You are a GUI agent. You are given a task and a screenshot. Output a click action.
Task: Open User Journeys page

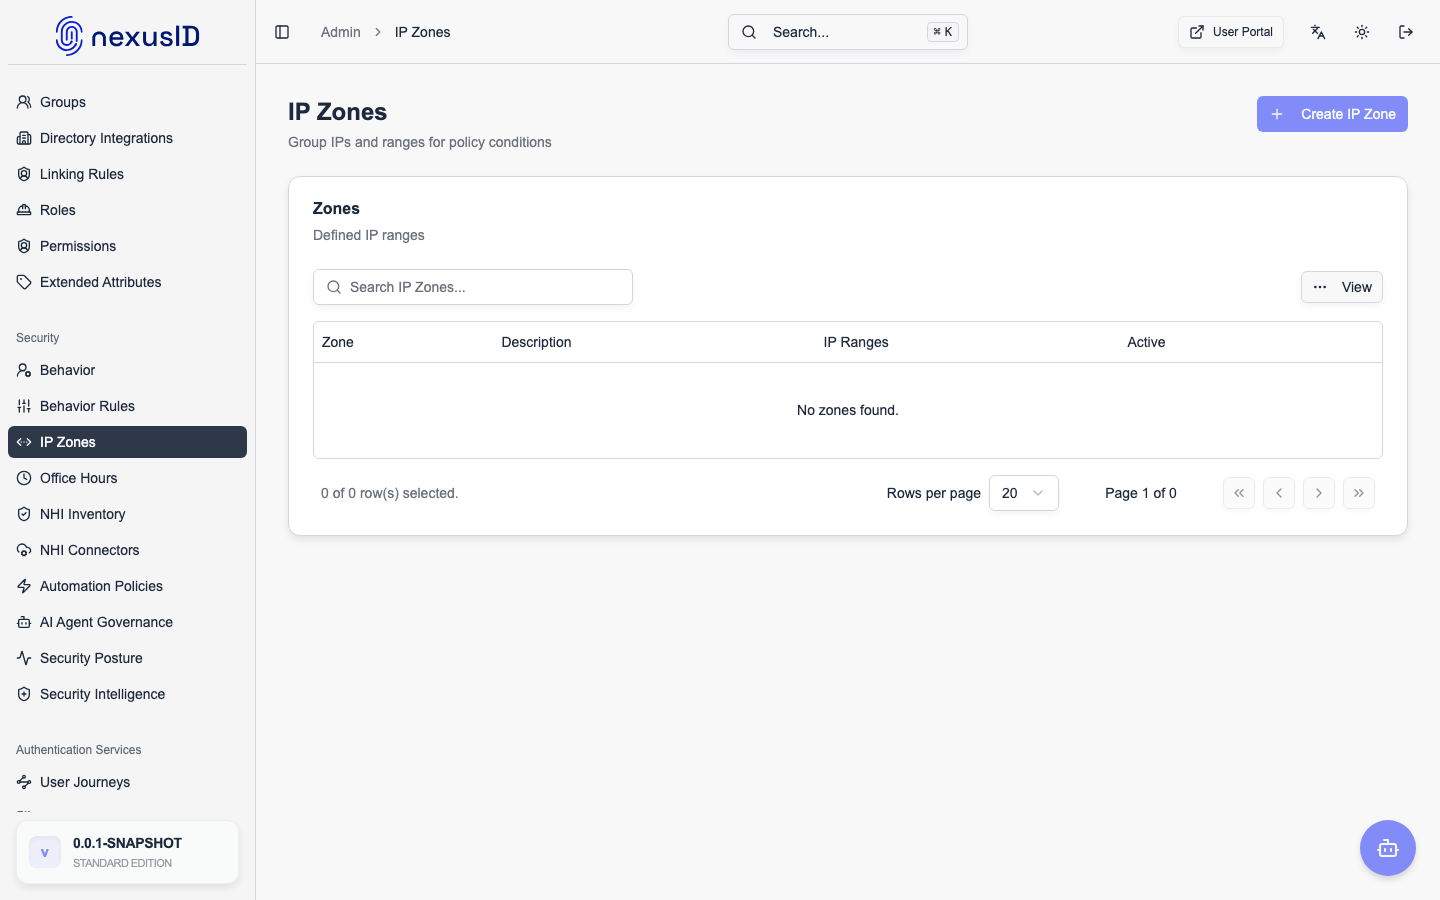pyautogui.click(x=127, y=782)
